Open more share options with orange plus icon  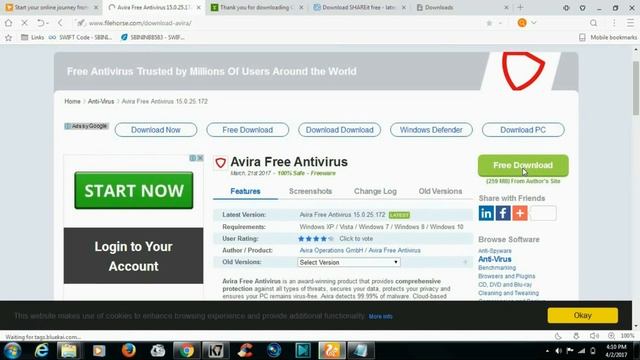click(x=520, y=213)
